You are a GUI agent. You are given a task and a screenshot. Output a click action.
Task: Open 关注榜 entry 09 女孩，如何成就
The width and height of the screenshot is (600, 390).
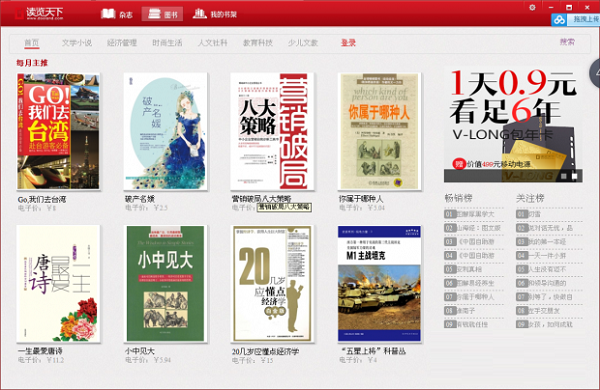pos(549,325)
